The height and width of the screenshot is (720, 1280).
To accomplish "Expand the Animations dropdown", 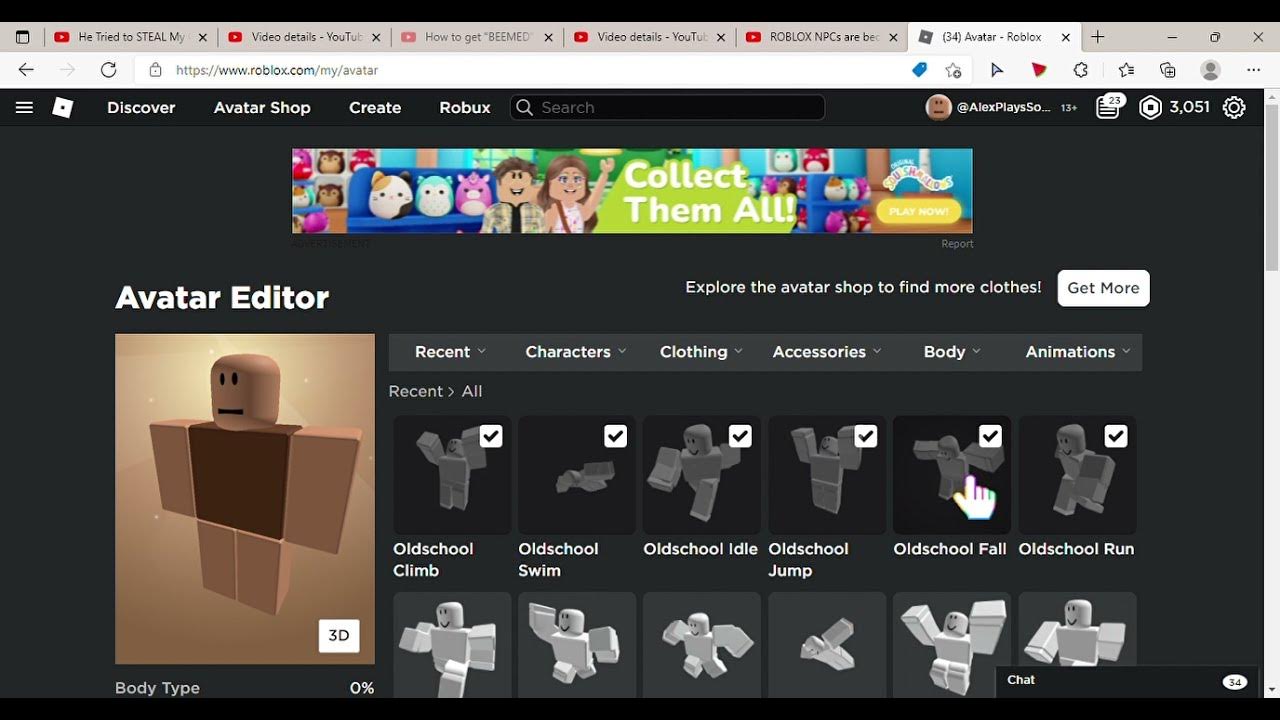I will [x=1078, y=352].
